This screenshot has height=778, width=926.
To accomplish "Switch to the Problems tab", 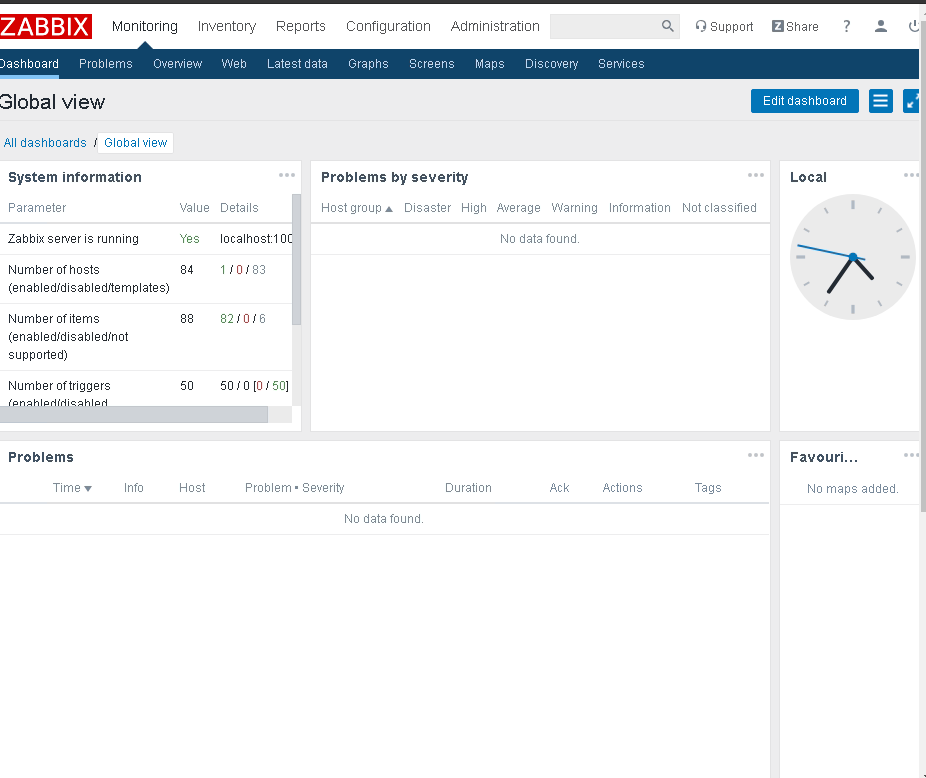I will click(x=106, y=64).
